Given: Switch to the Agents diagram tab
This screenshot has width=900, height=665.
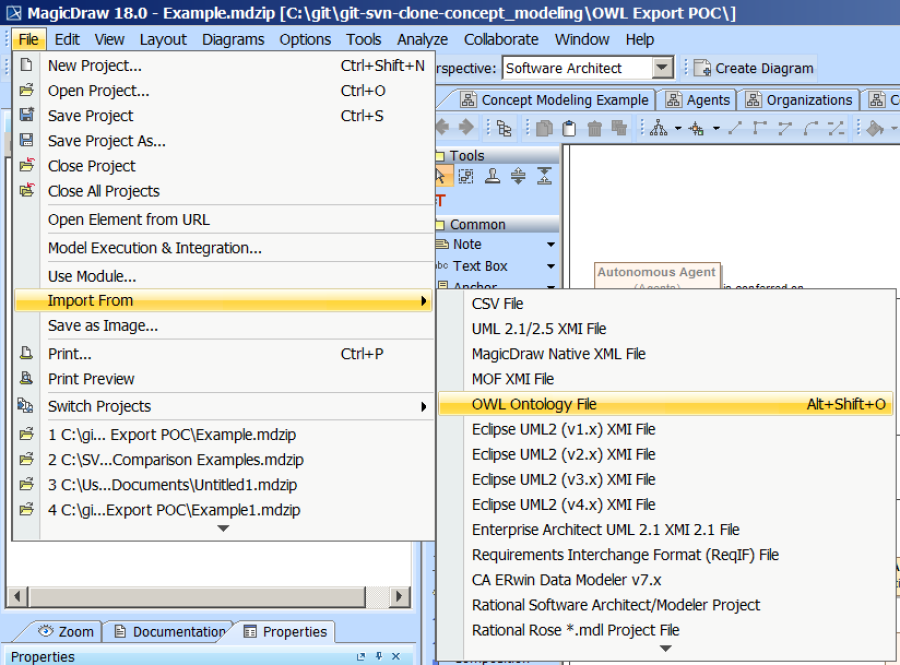Looking at the screenshot, I should click(698, 100).
